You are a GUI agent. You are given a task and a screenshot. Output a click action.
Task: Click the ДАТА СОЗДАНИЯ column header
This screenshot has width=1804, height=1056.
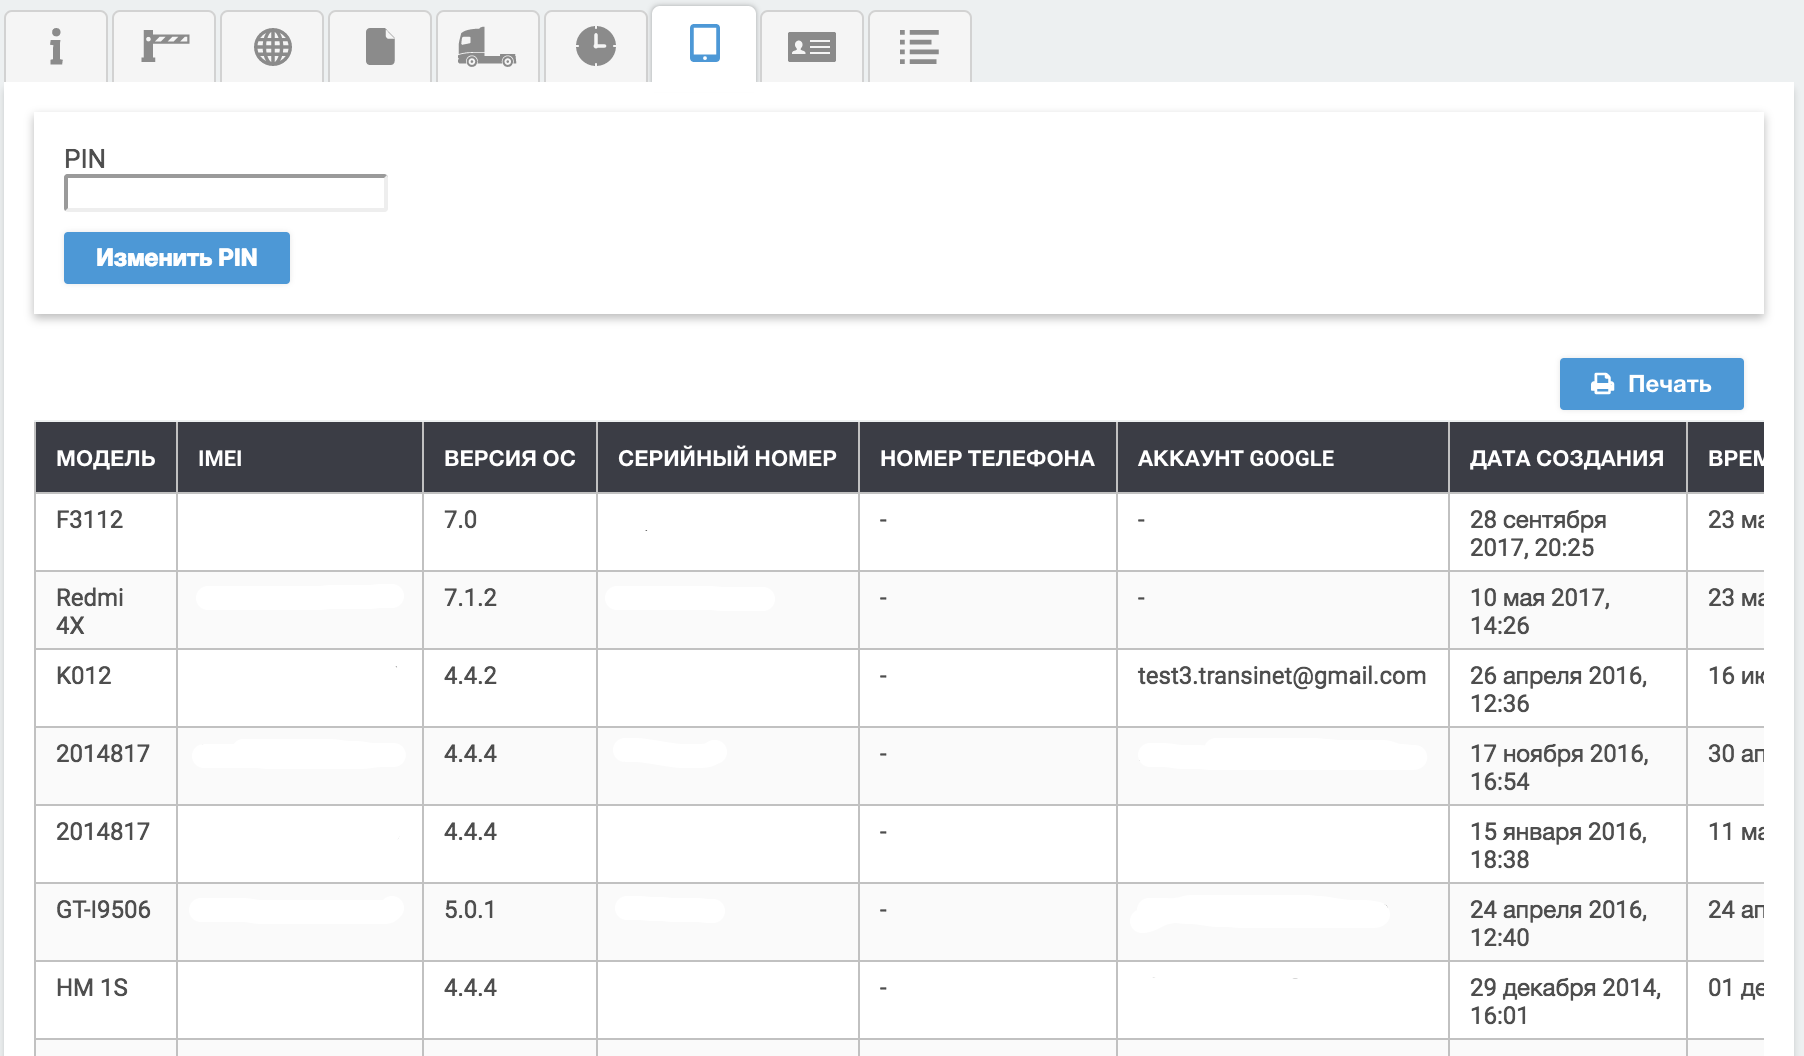(x=1566, y=458)
